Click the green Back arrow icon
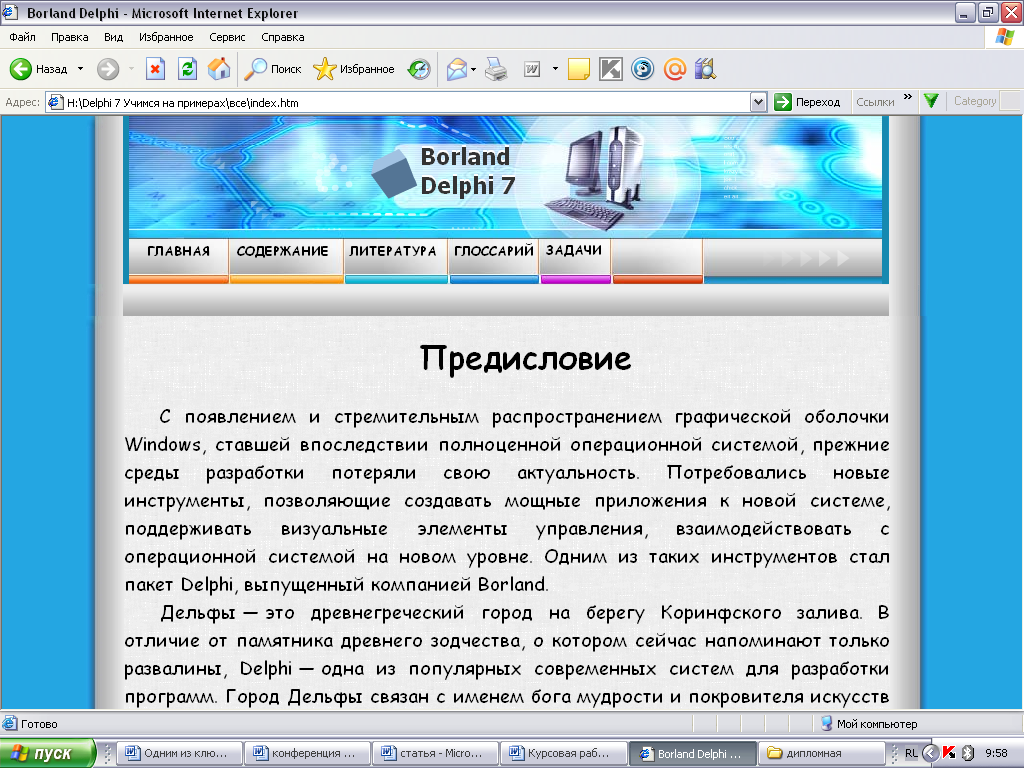 pyautogui.click(x=21, y=69)
